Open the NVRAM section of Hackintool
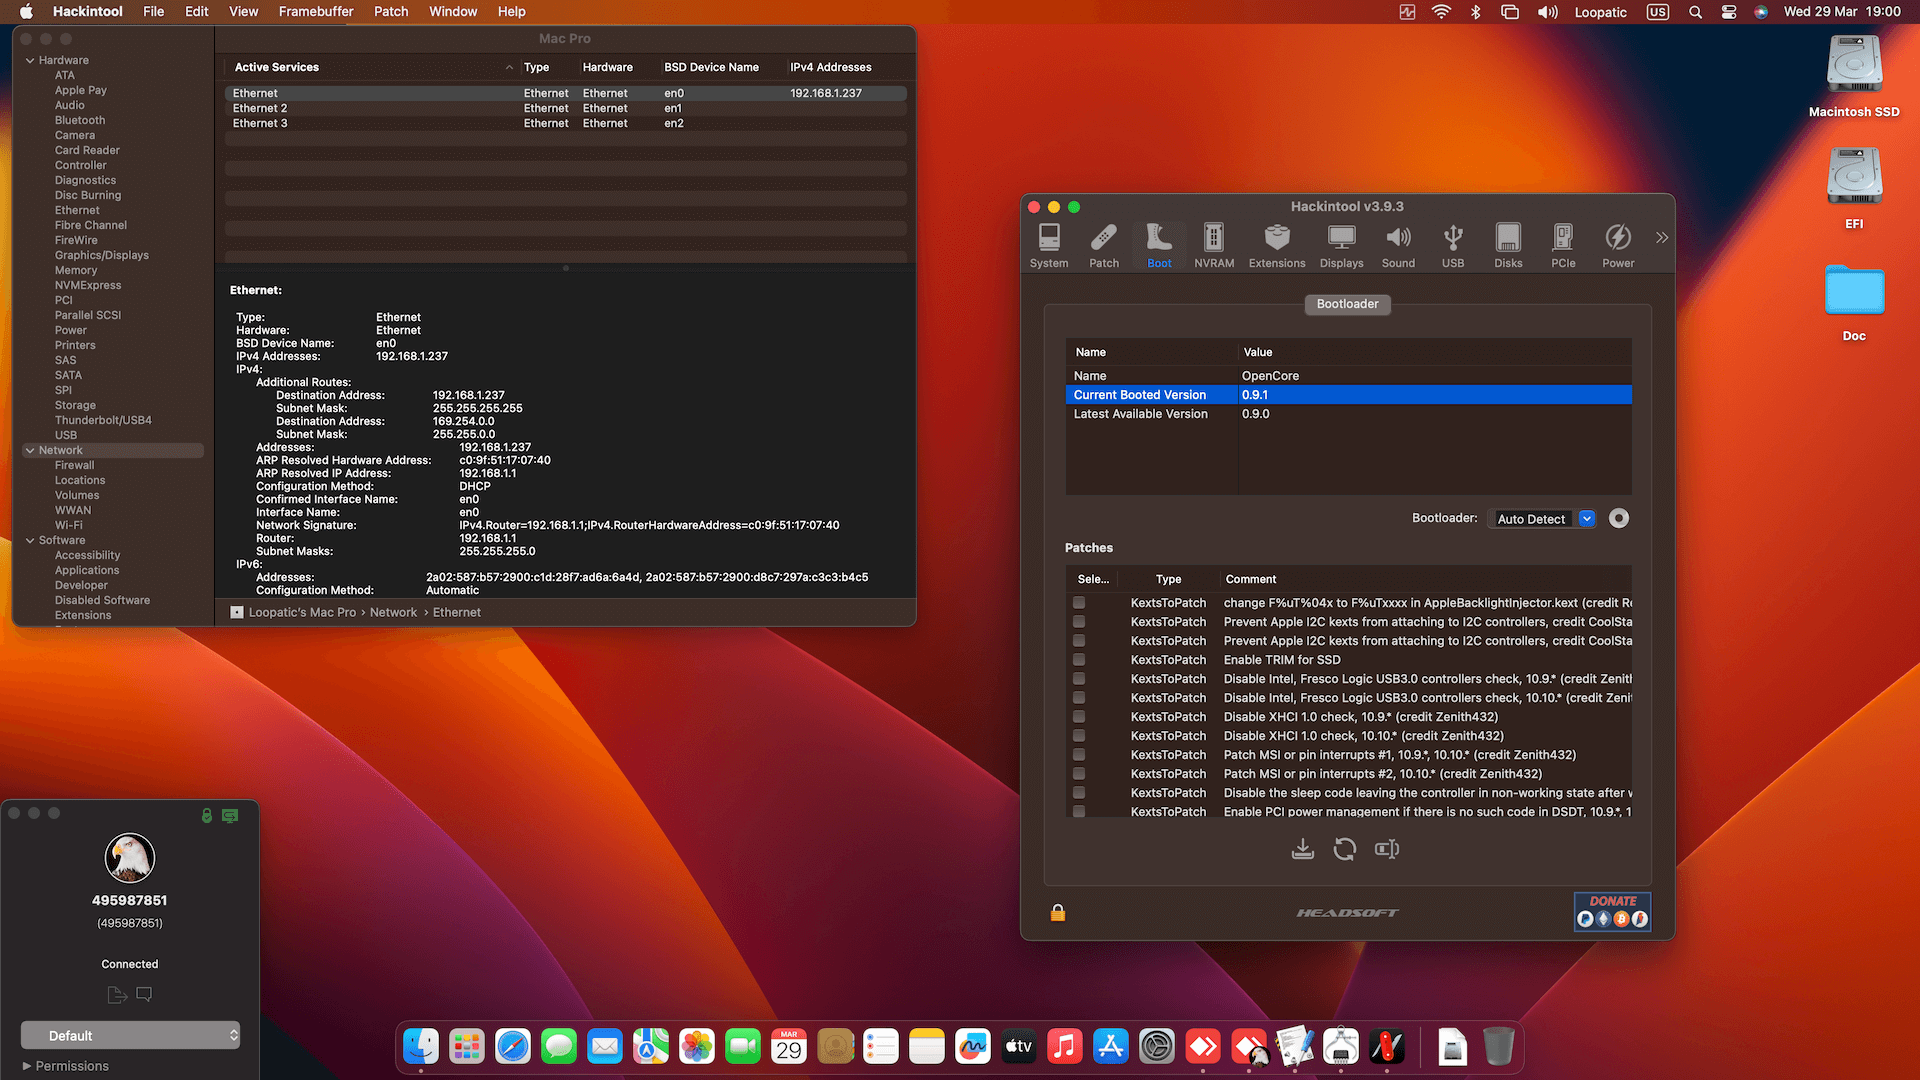This screenshot has width=1920, height=1080. [x=1213, y=243]
